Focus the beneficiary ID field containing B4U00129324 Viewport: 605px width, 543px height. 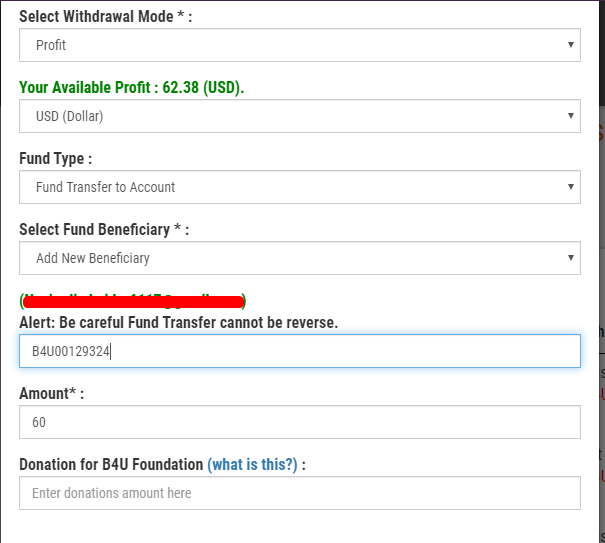click(x=300, y=351)
